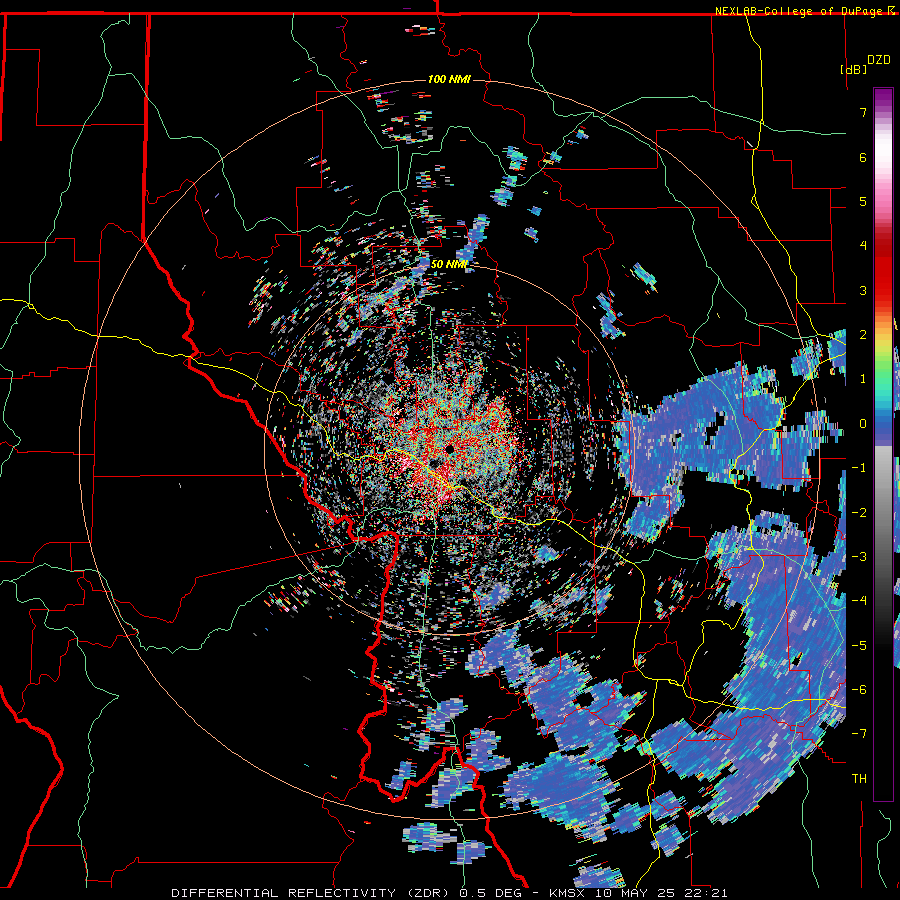Click the ZDR color scale bar

pos(883,444)
